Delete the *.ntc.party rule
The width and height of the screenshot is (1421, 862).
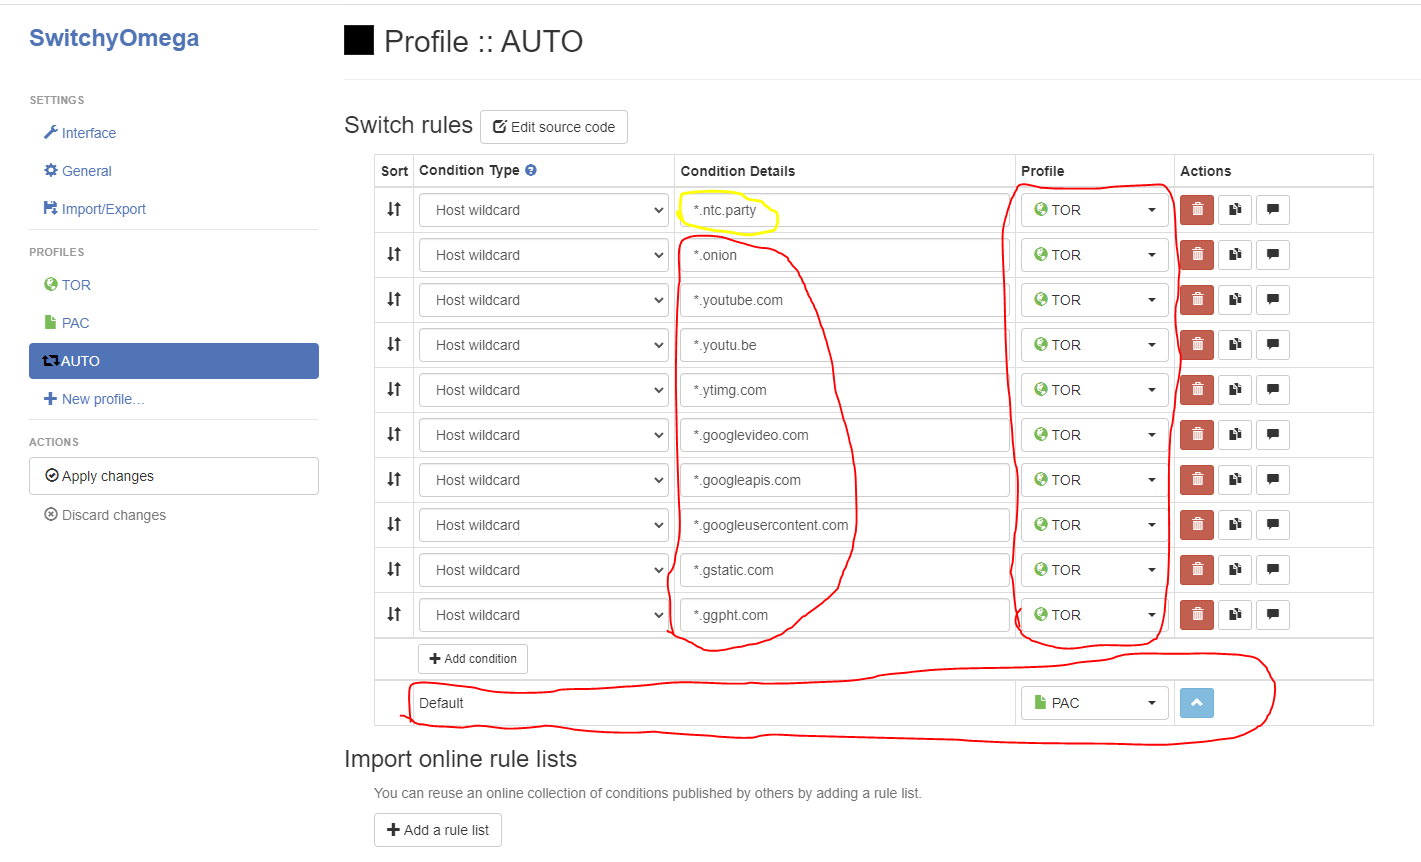coord(1197,210)
